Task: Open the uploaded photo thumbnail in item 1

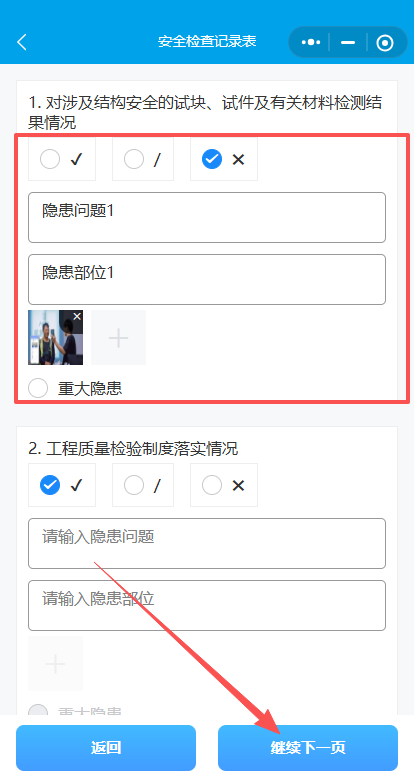Action: (55, 338)
